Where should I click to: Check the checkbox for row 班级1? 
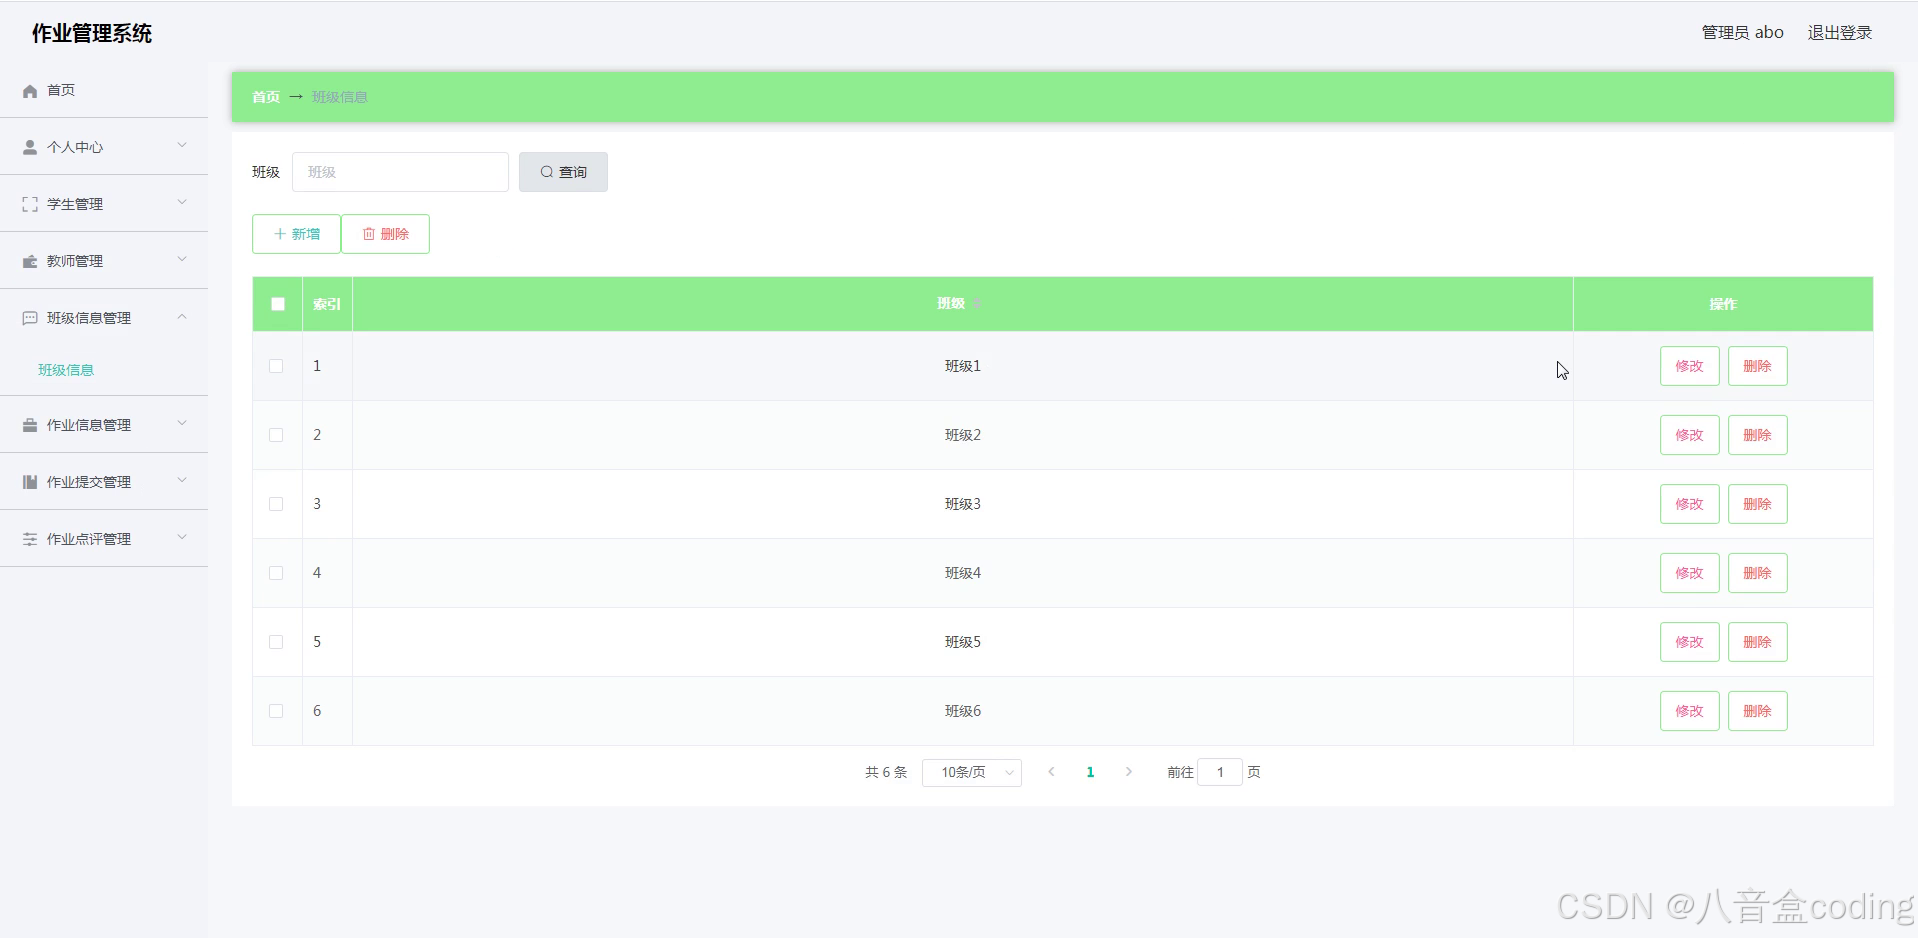pyautogui.click(x=276, y=366)
